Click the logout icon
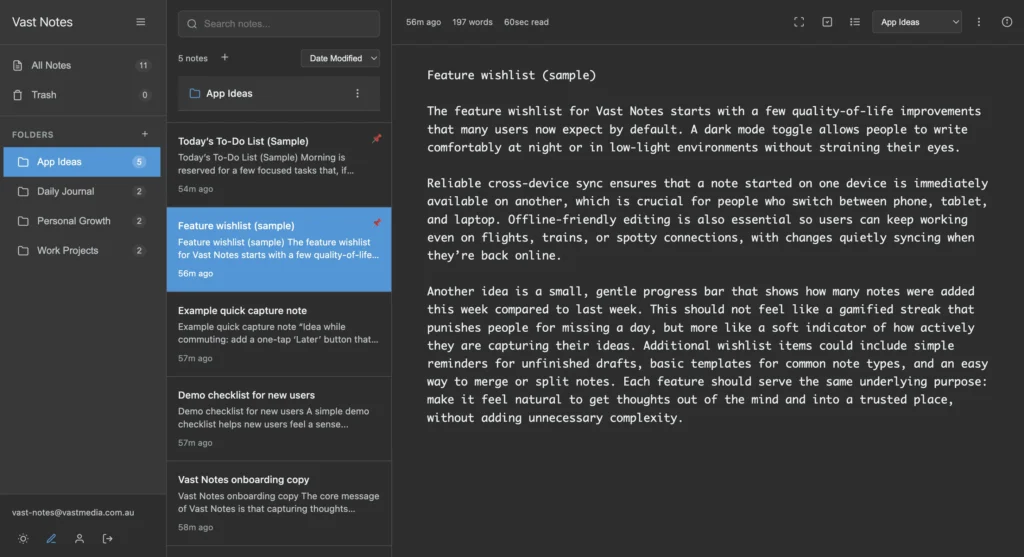 [x=108, y=539]
